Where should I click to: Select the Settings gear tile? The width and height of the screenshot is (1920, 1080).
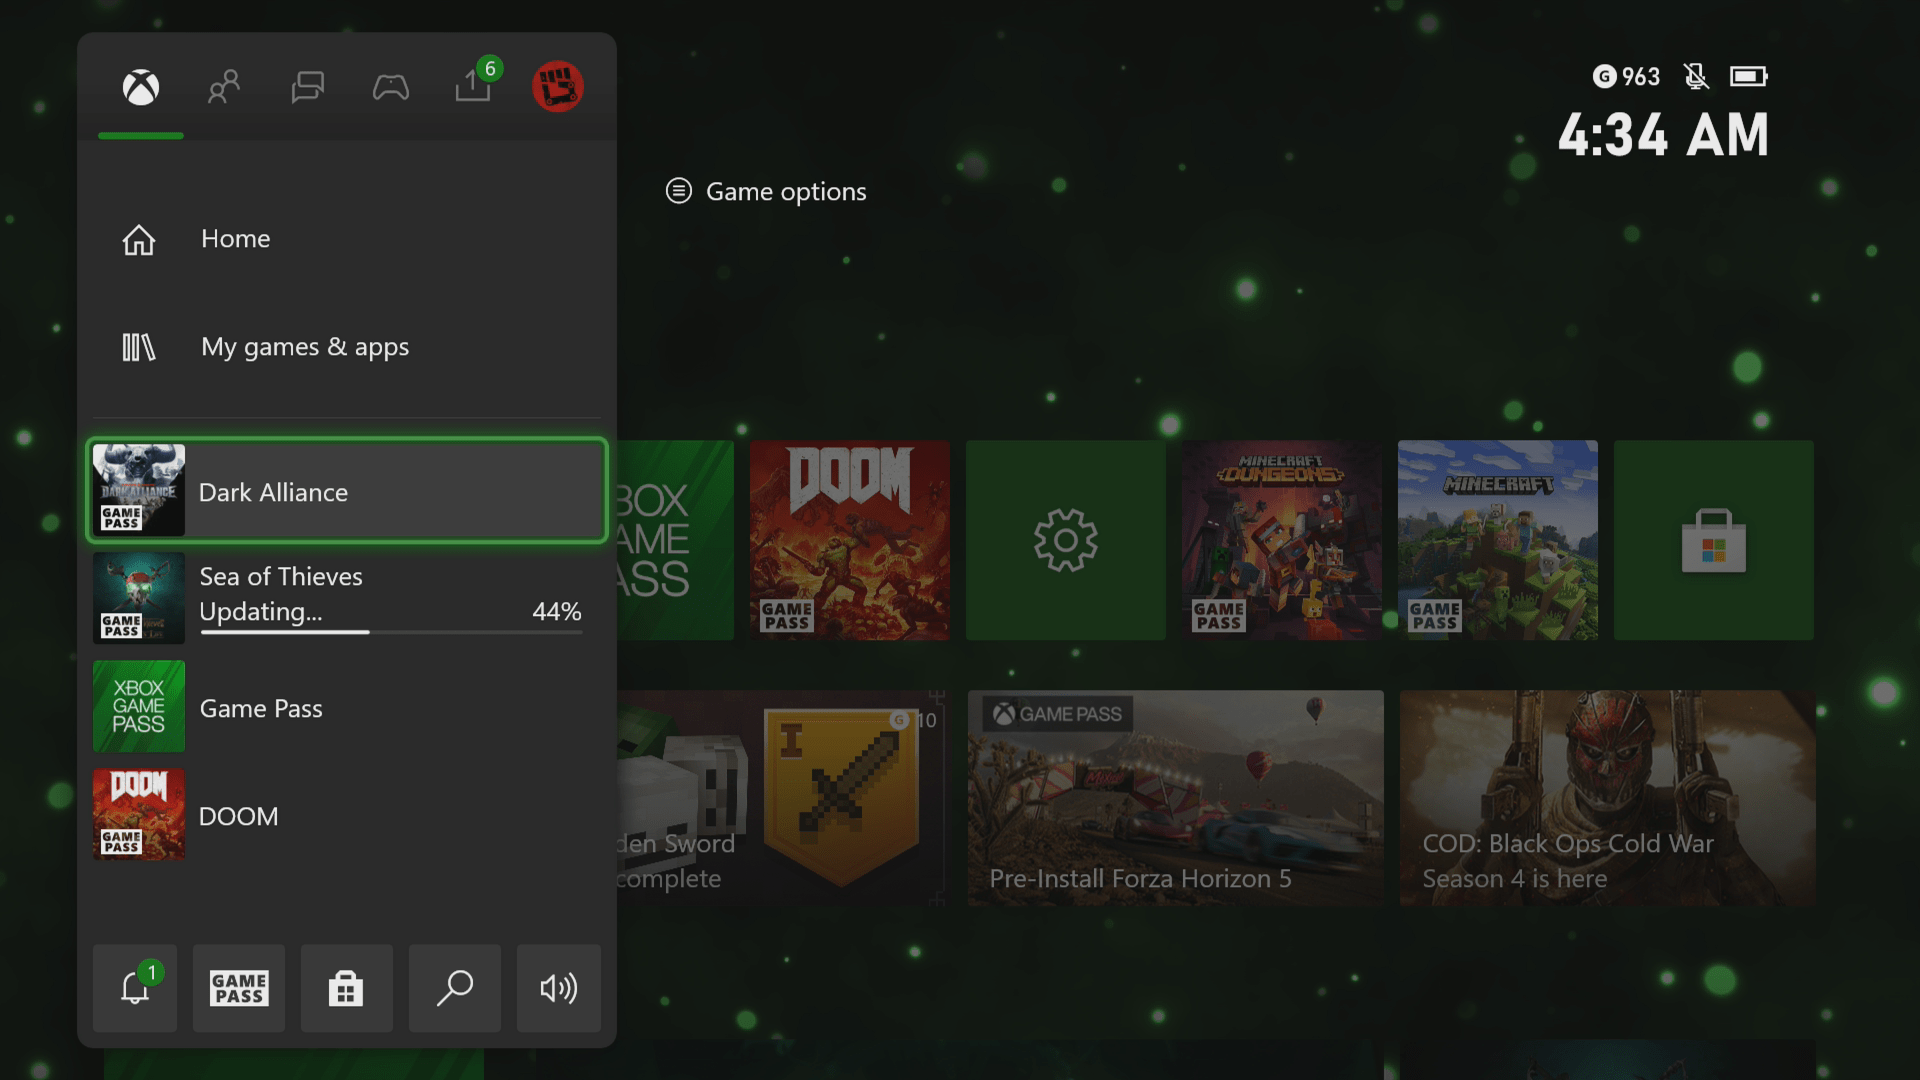coord(1065,540)
